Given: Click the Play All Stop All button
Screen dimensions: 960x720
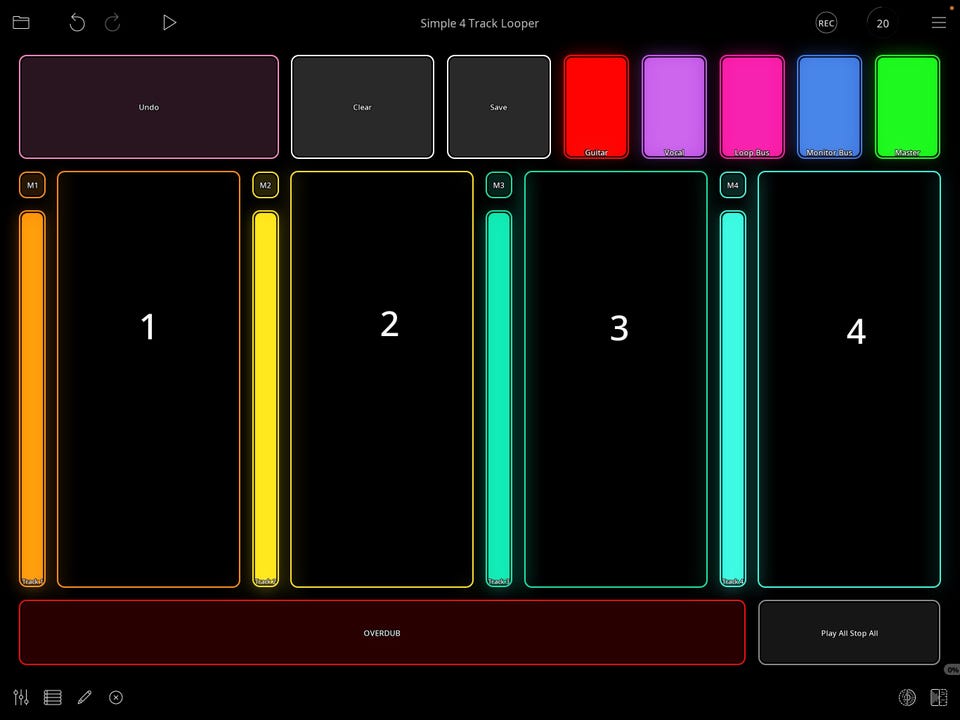Looking at the screenshot, I should [x=849, y=632].
